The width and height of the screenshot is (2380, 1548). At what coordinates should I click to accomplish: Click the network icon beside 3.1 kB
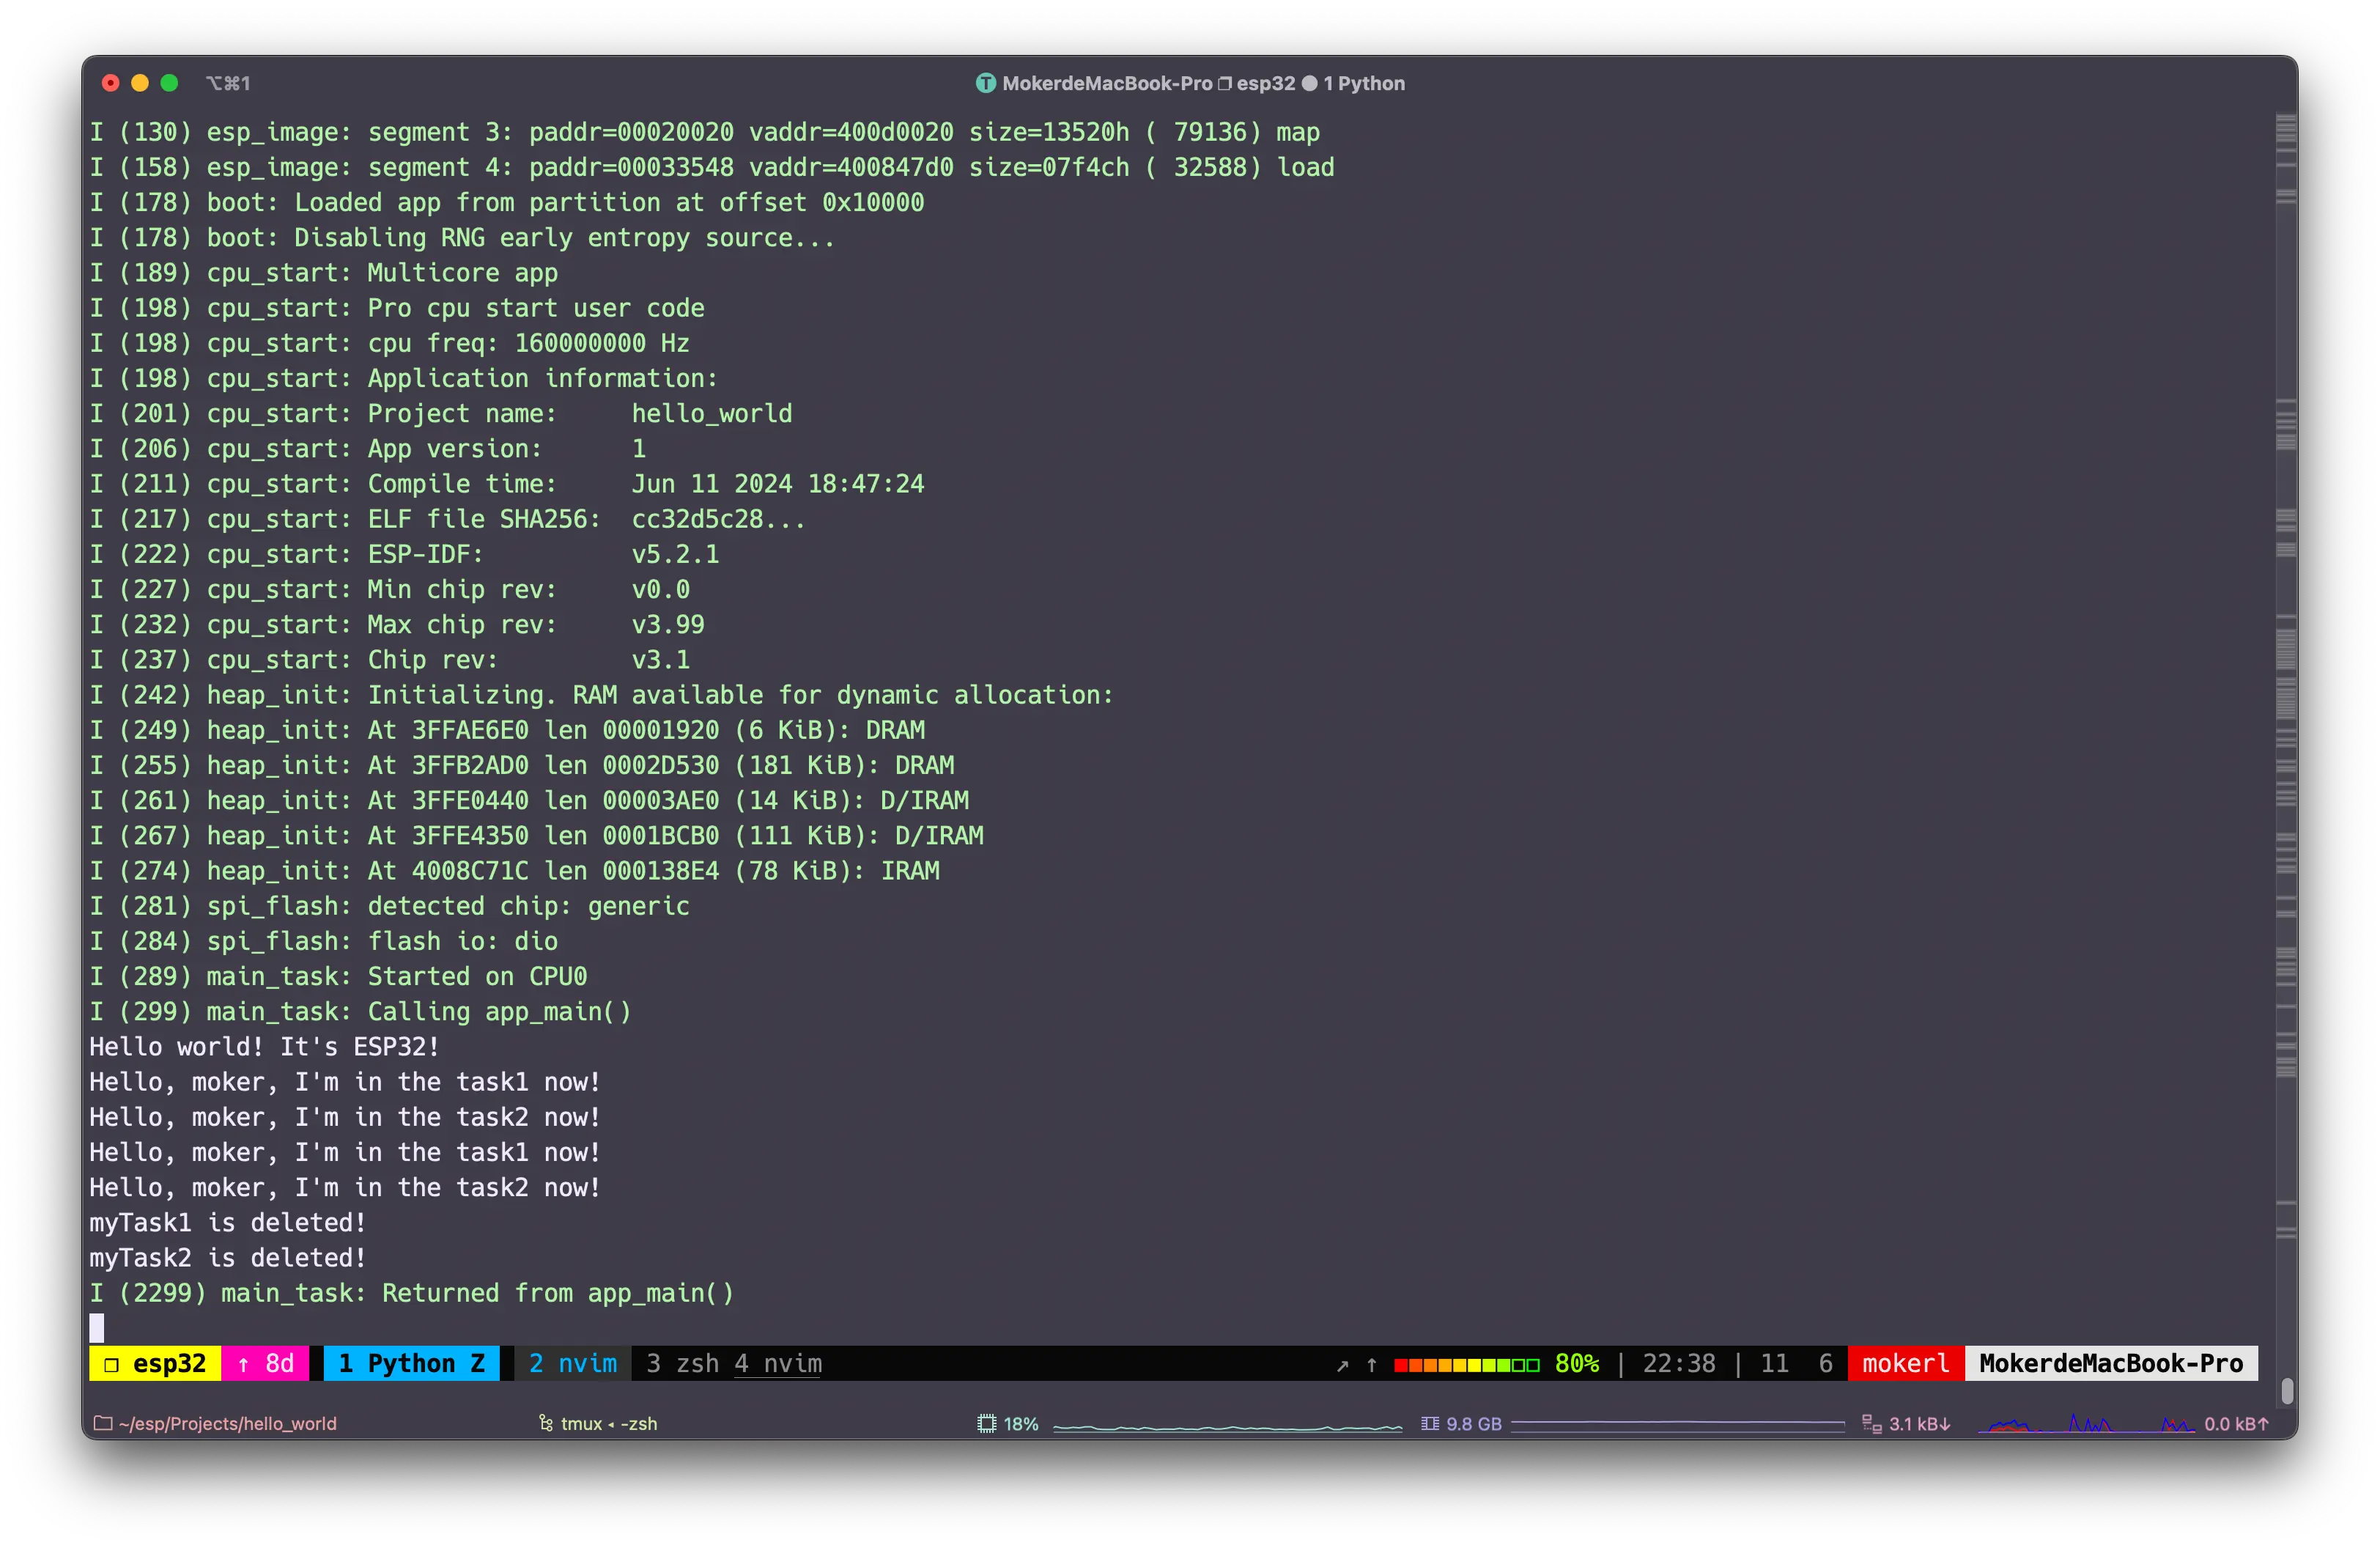1872,1423
